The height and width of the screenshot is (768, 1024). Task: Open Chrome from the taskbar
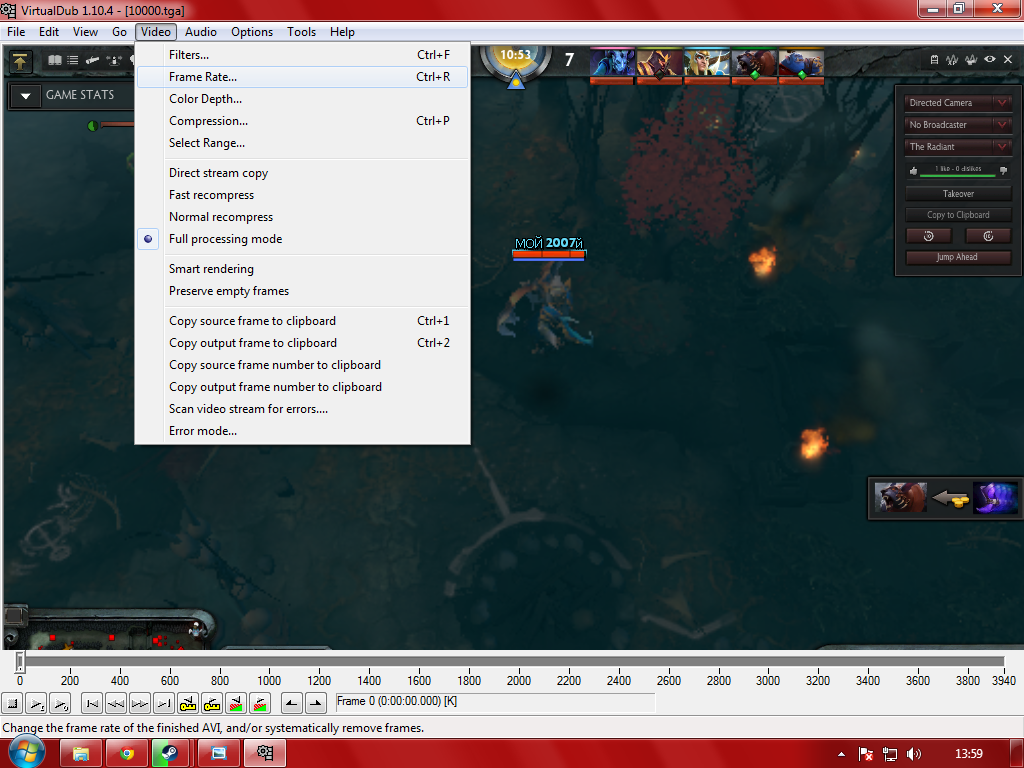(x=127, y=754)
